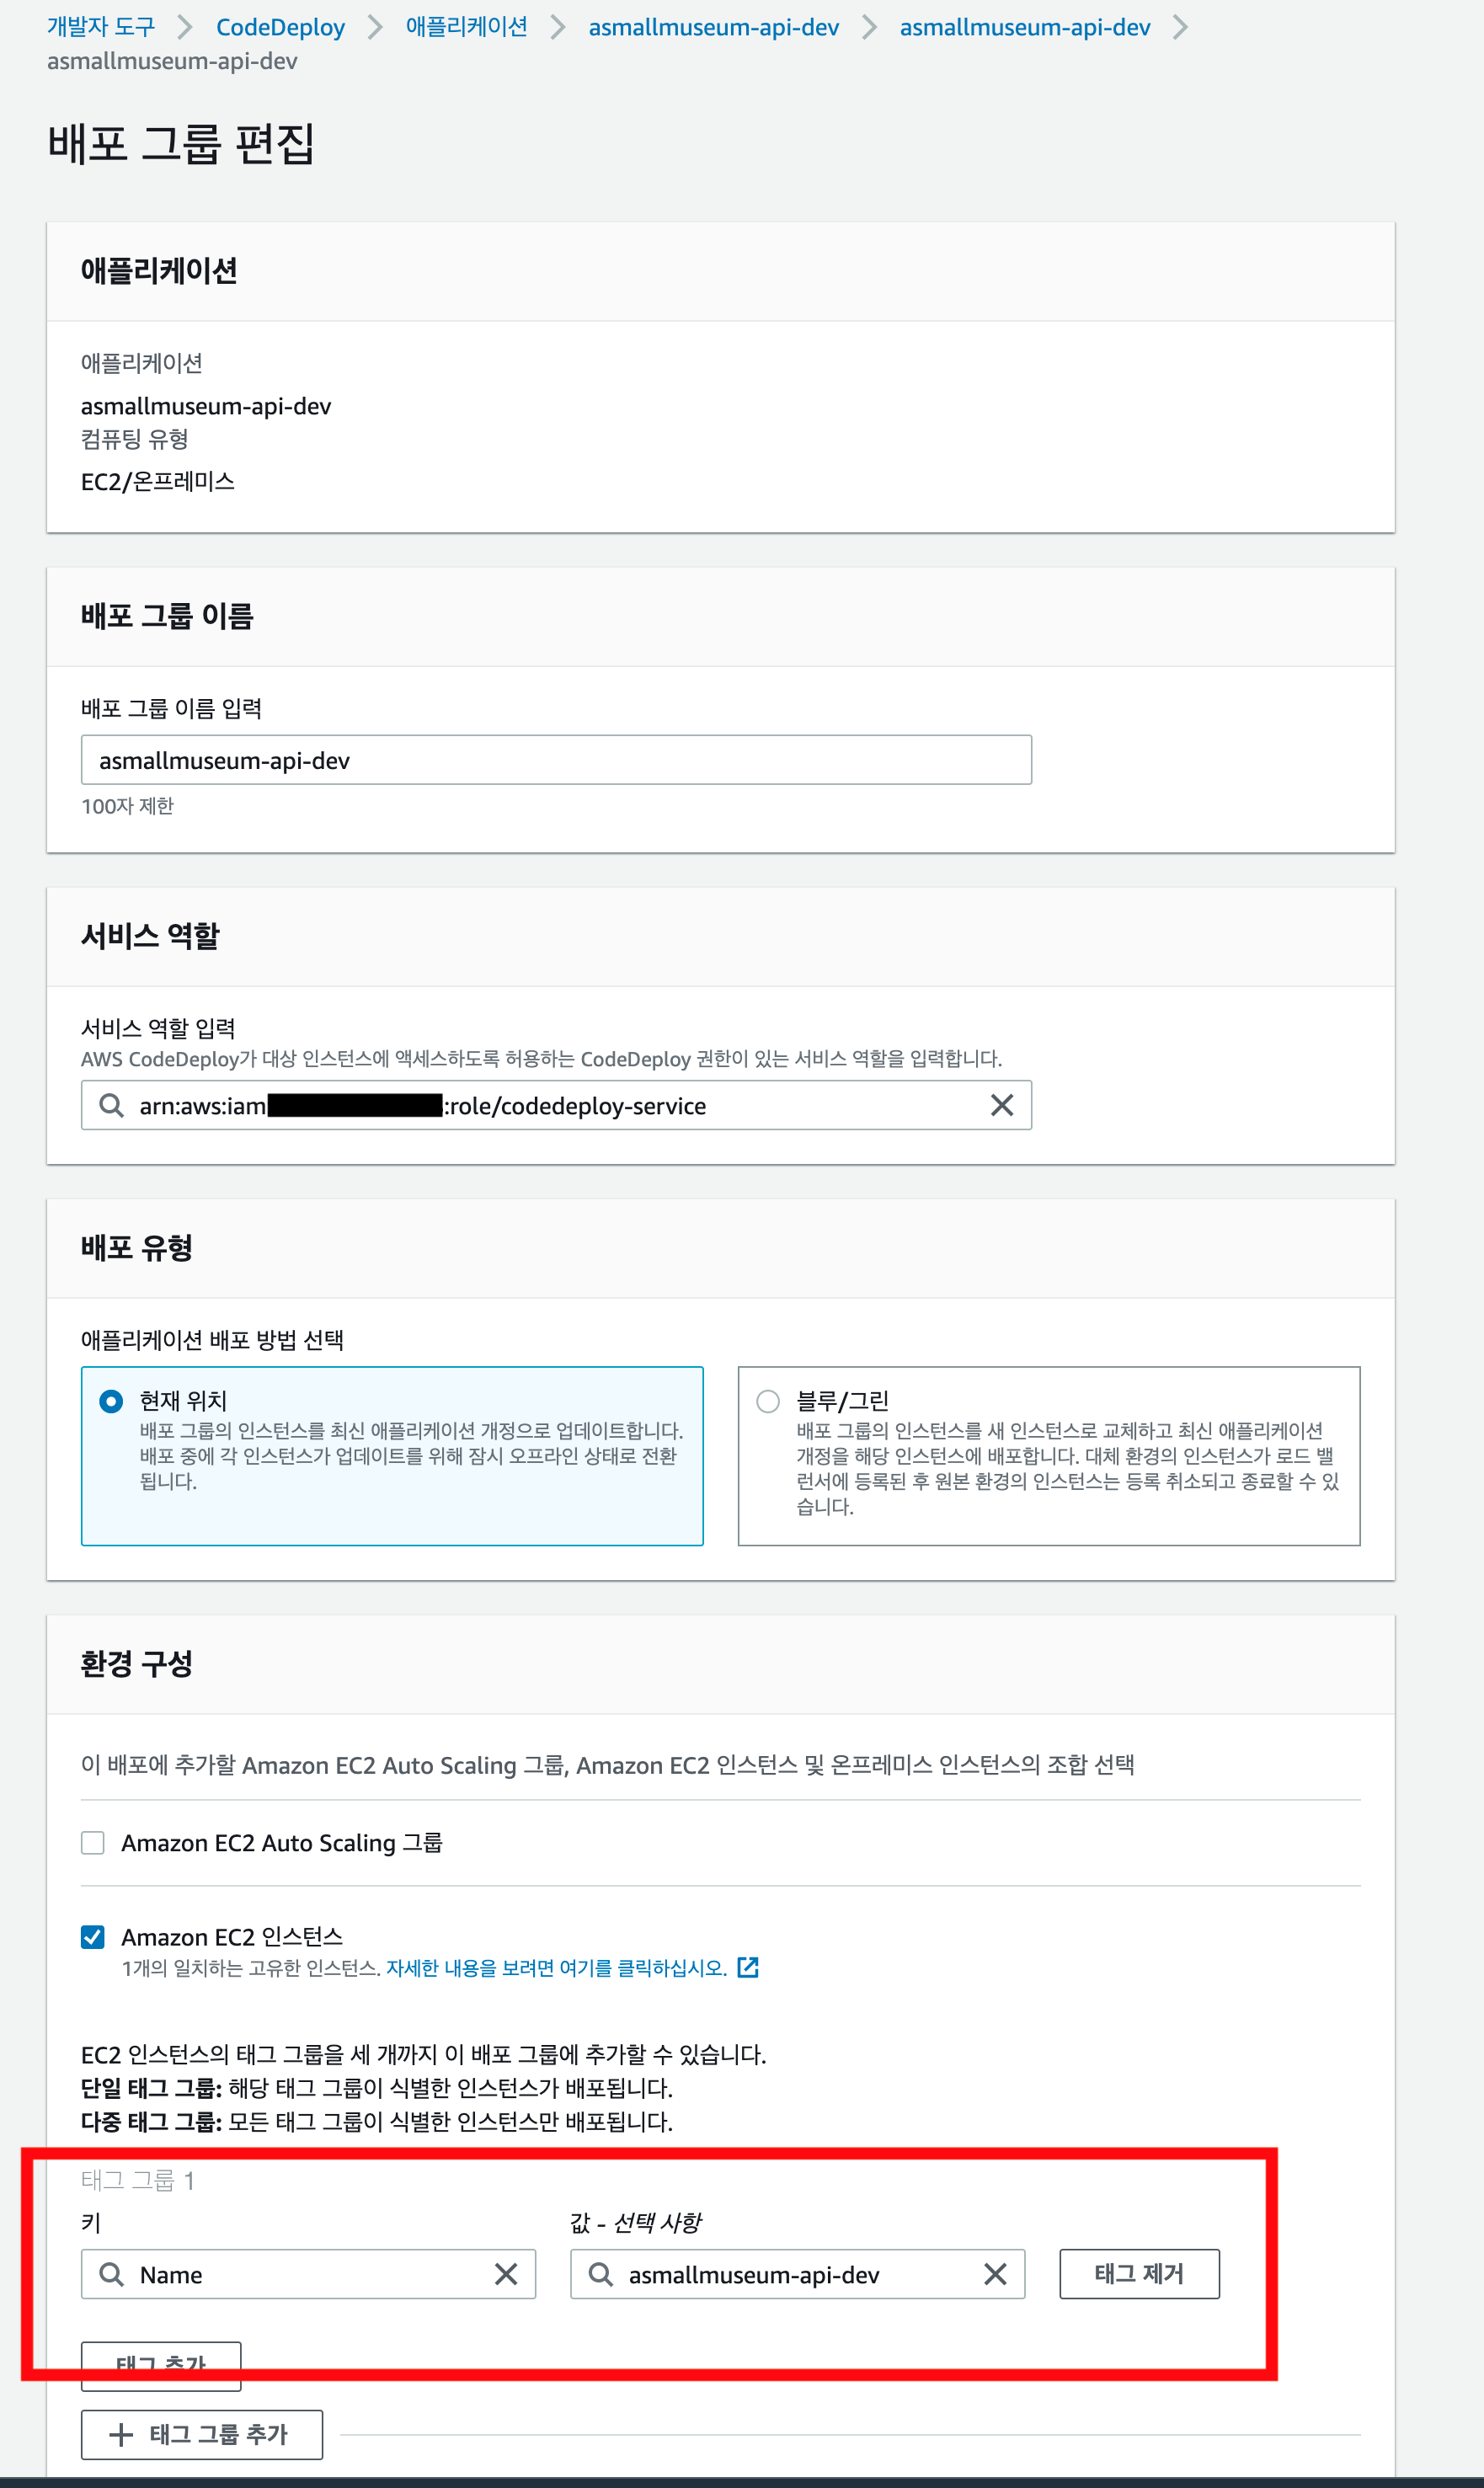Viewport: 1484px width, 2488px height.
Task: Open the external link icon for matching instances
Action: tap(748, 1967)
